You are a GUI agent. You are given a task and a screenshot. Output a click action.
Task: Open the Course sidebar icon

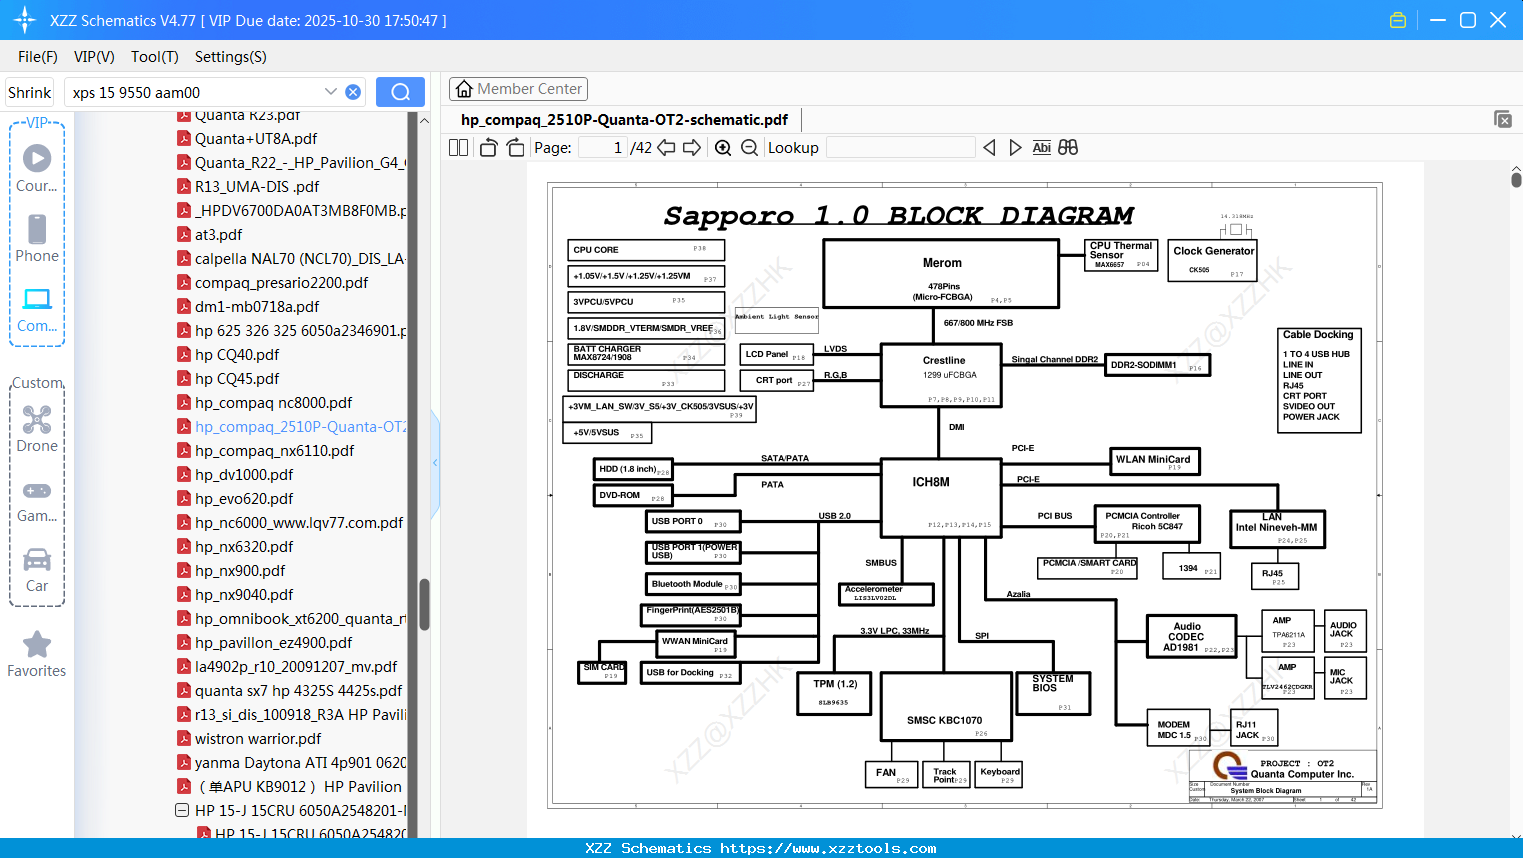pos(37,169)
